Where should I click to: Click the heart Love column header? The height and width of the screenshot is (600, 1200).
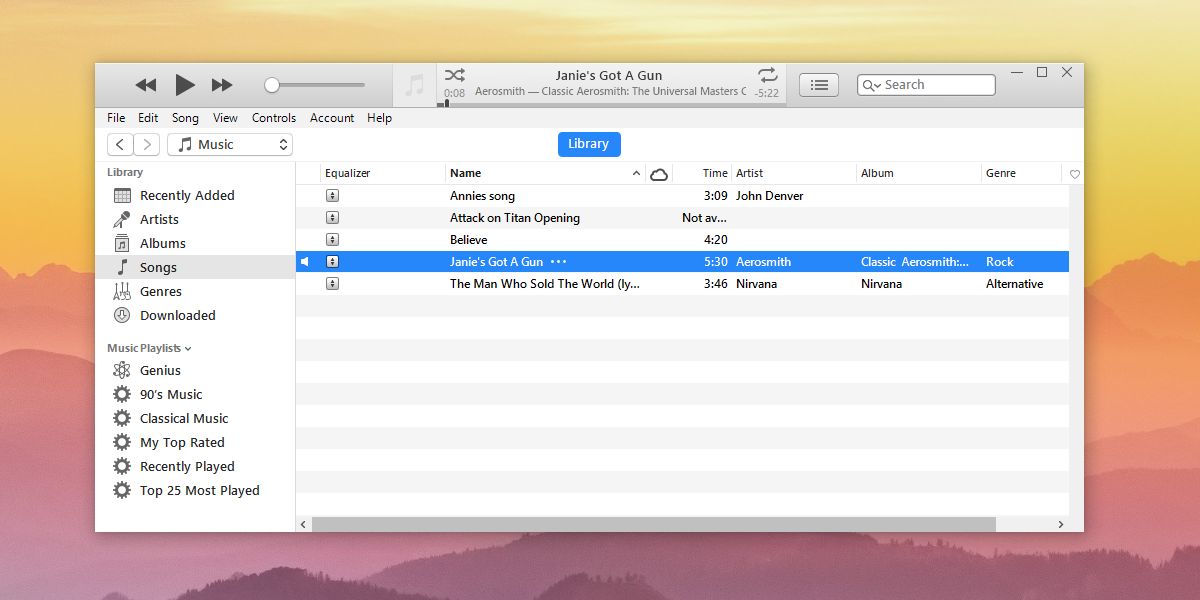[x=1075, y=174]
